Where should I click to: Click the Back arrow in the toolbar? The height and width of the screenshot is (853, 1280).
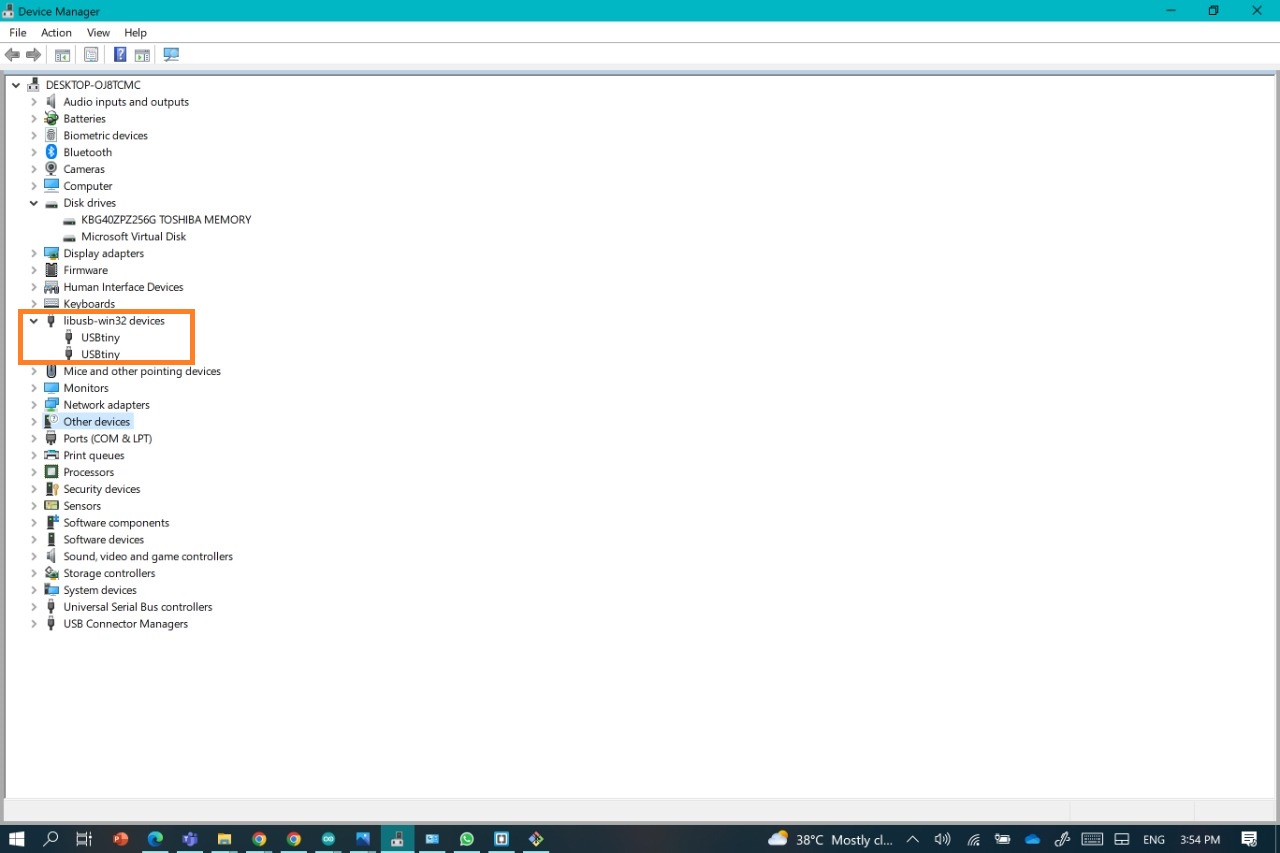tap(13, 55)
